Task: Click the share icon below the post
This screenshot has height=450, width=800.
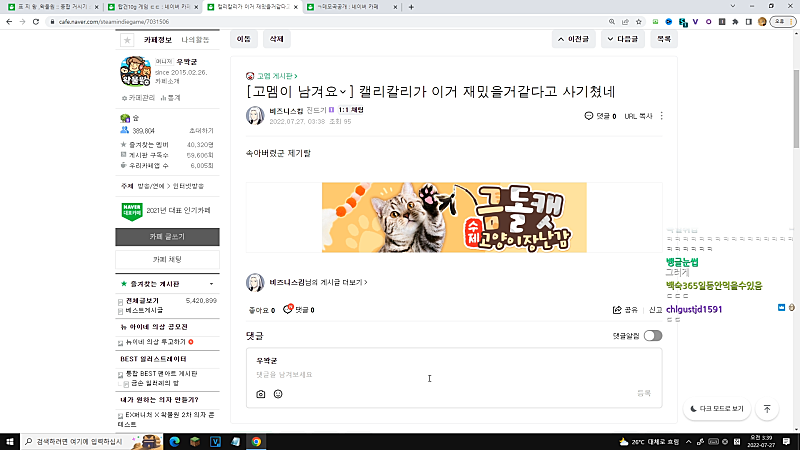Action: [x=617, y=310]
